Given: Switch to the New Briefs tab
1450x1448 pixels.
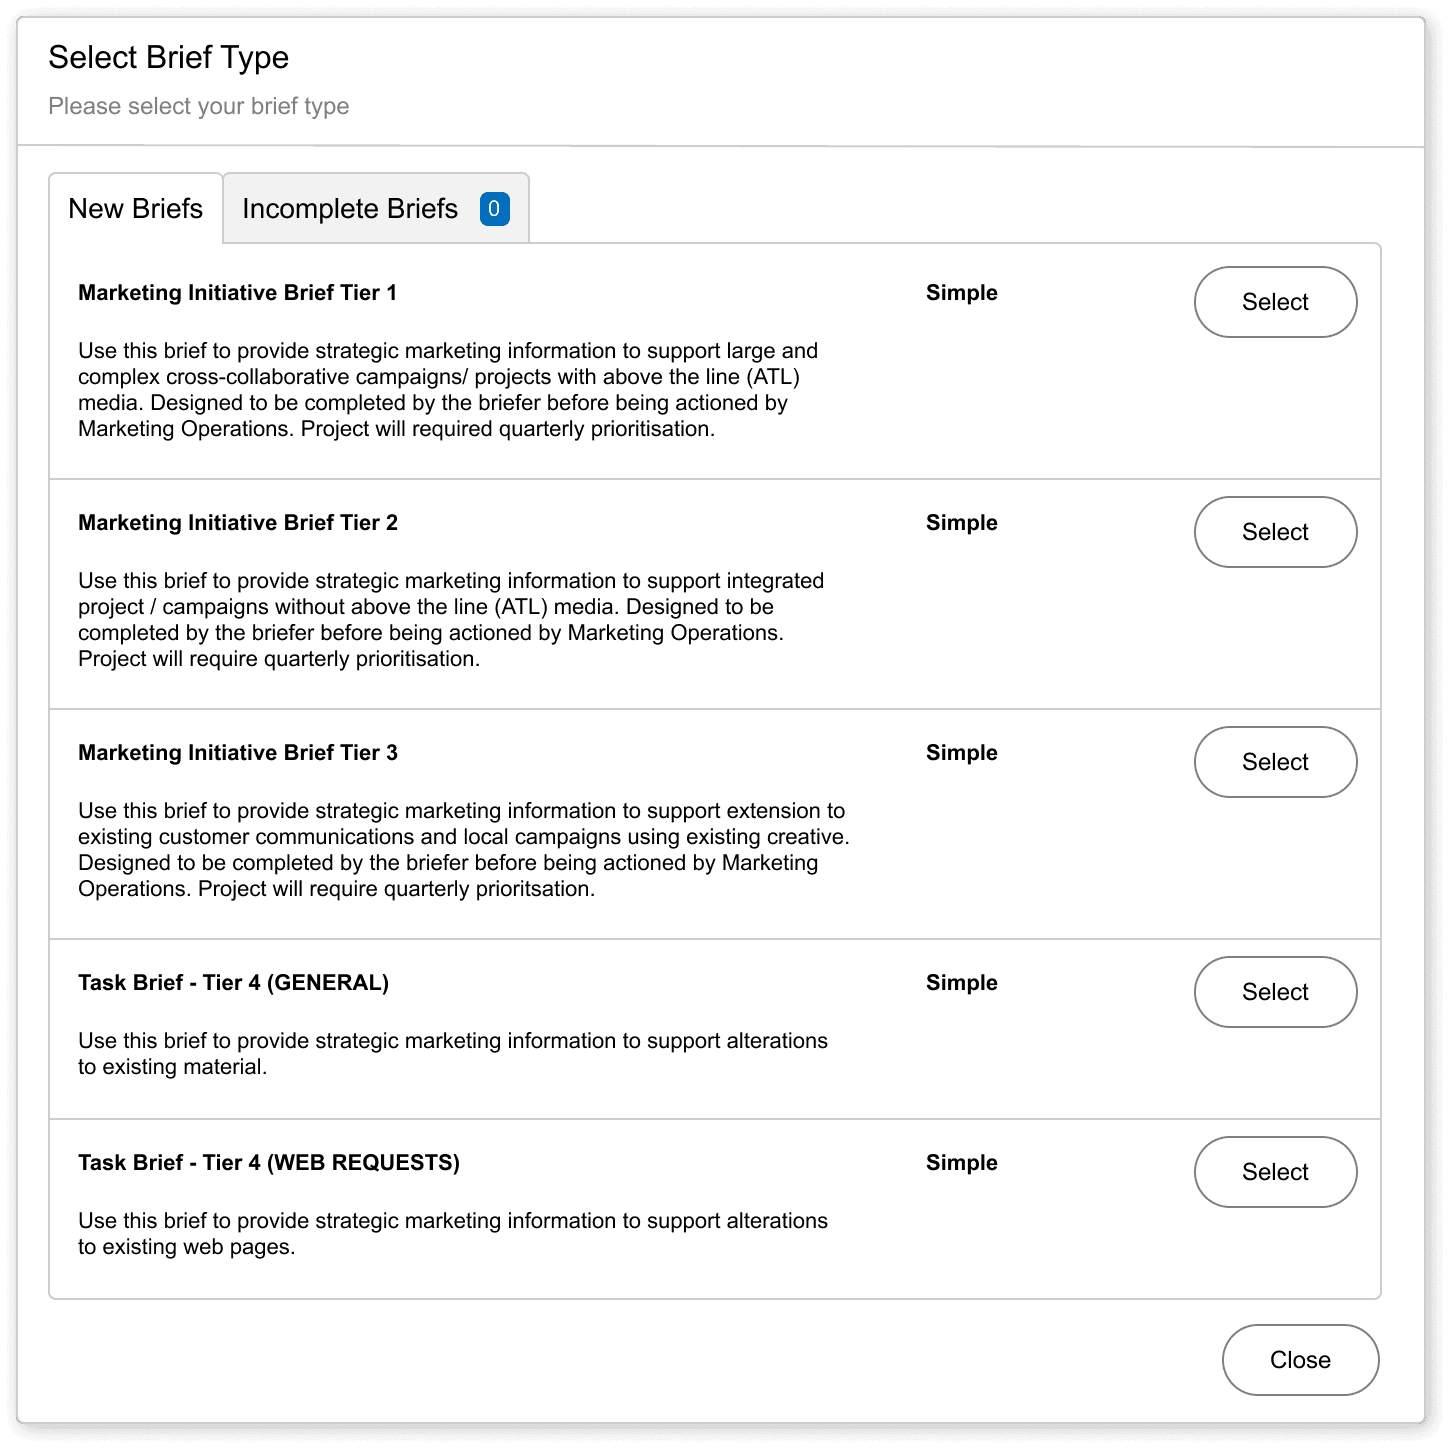Looking at the screenshot, I should click(135, 208).
